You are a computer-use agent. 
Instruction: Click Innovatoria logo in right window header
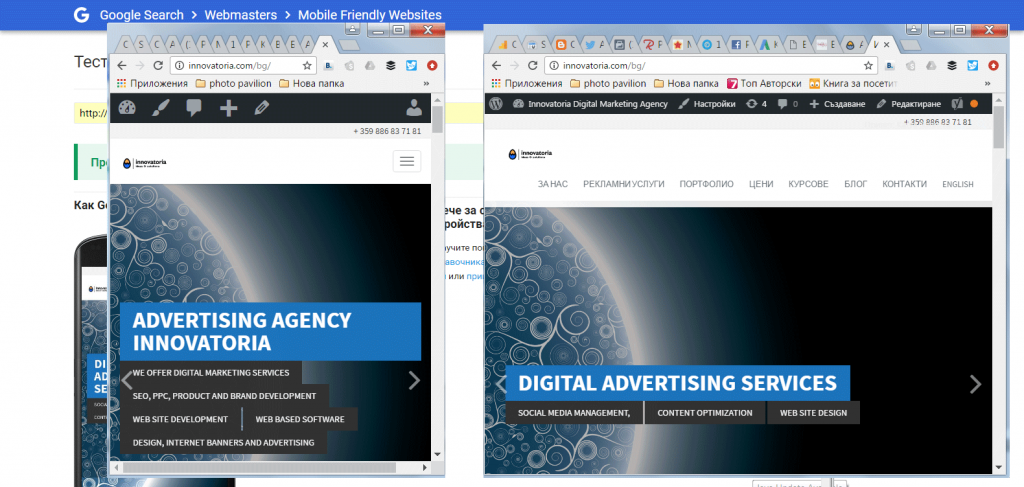click(x=530, y=154)
